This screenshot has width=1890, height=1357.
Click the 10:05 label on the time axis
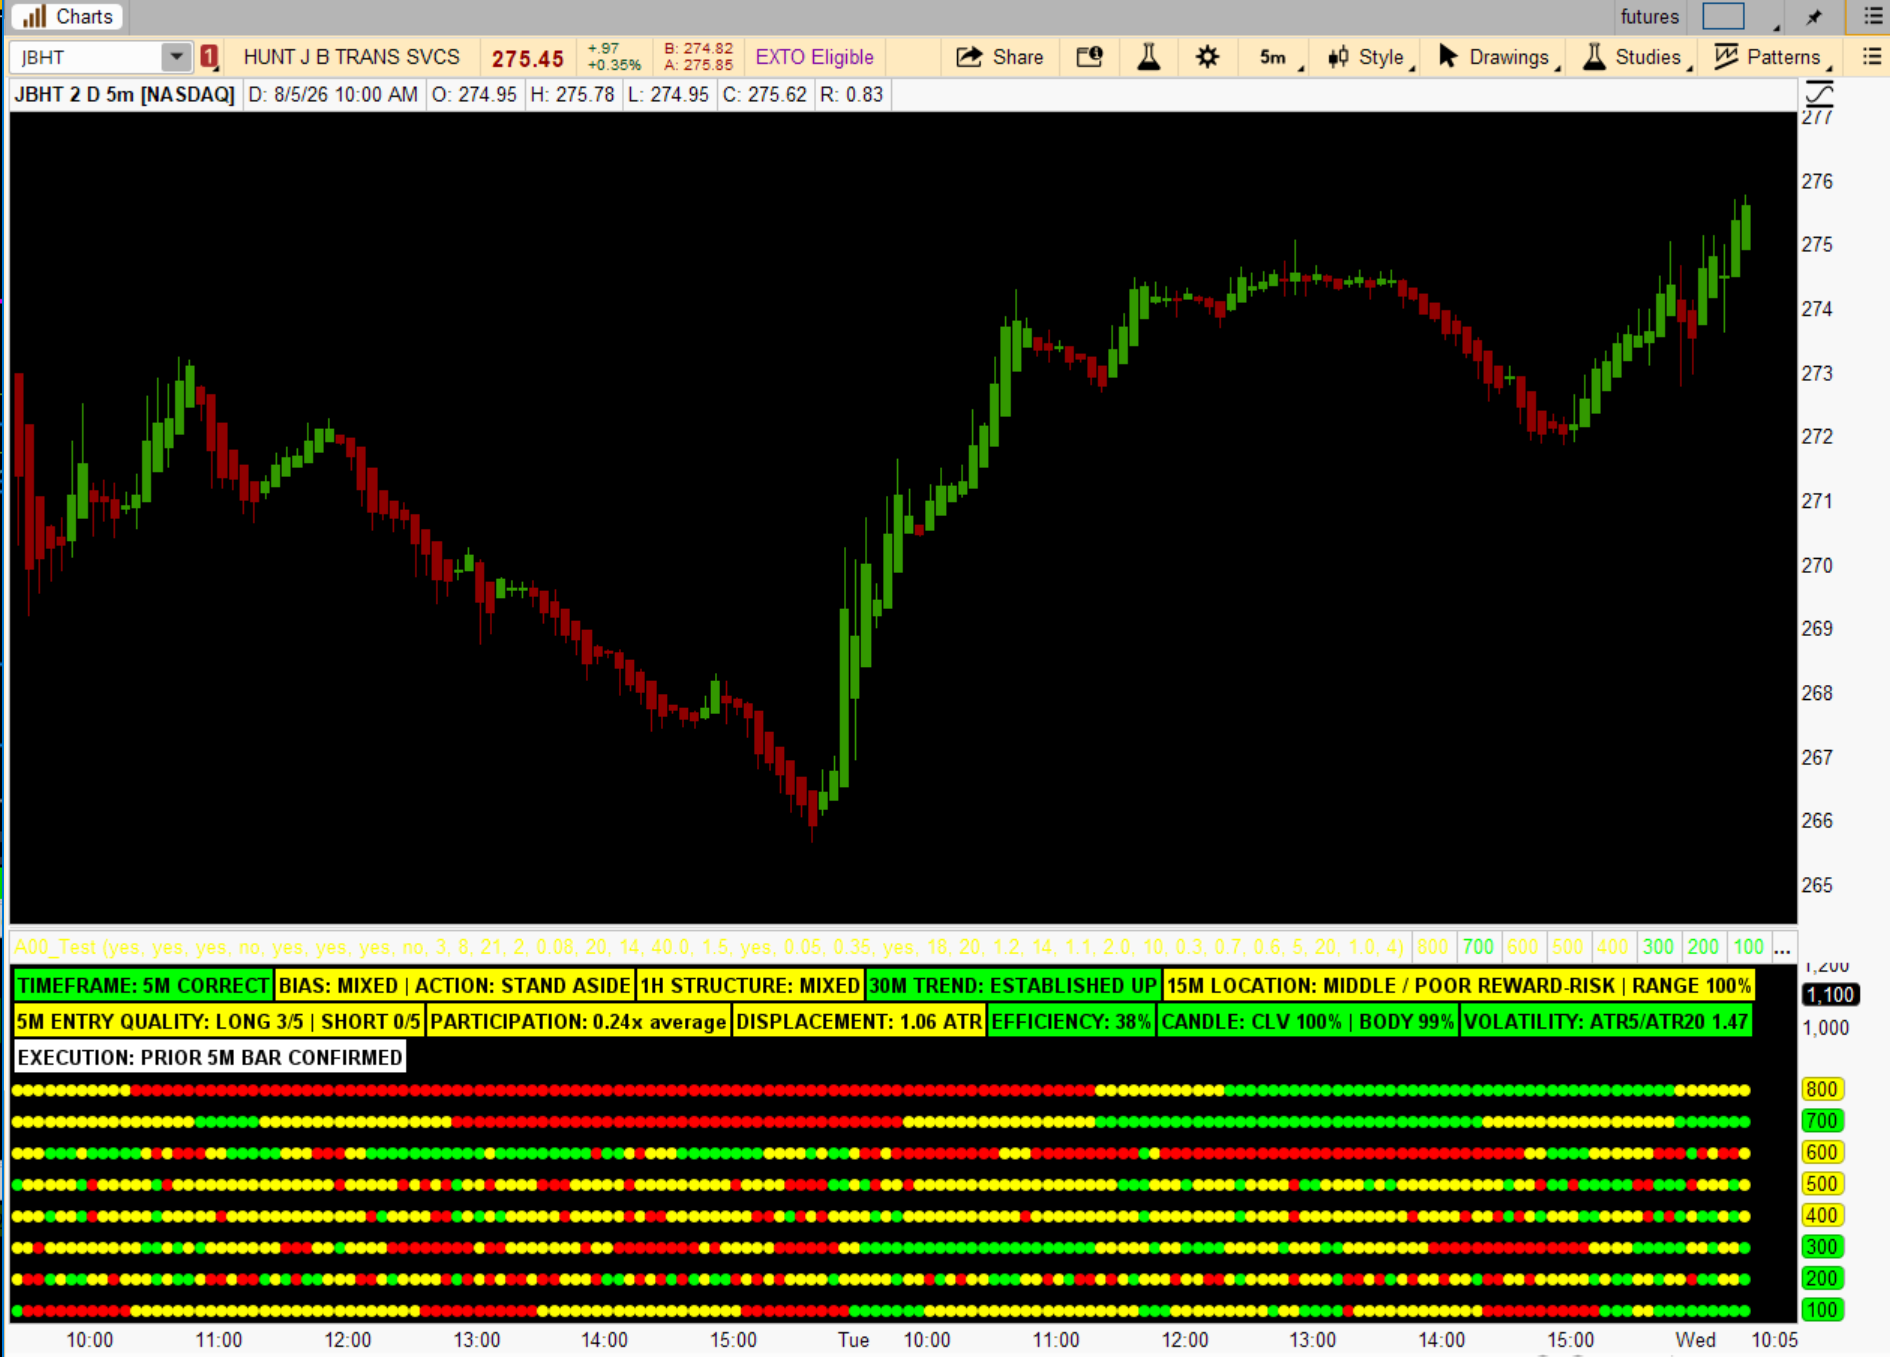click(x=1774, y=1340)
